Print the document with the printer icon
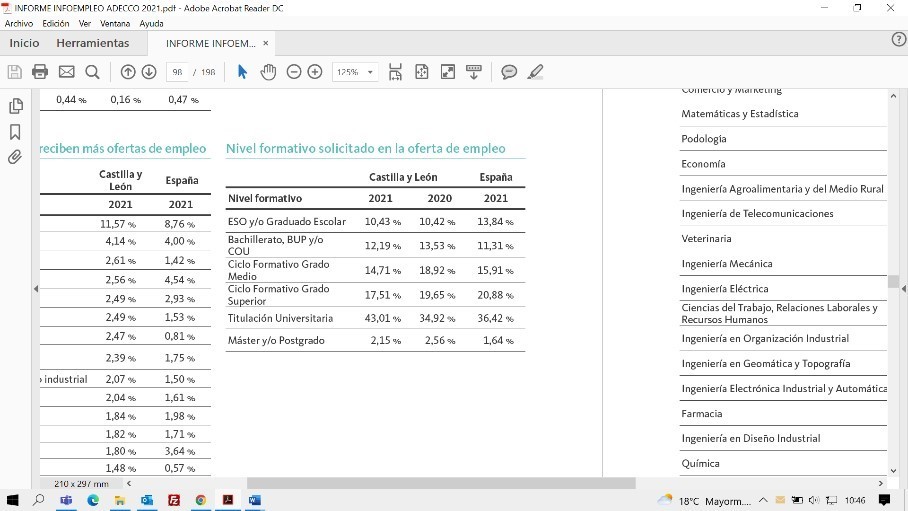Viewport: 908px width, 511px height. point(40,72)
